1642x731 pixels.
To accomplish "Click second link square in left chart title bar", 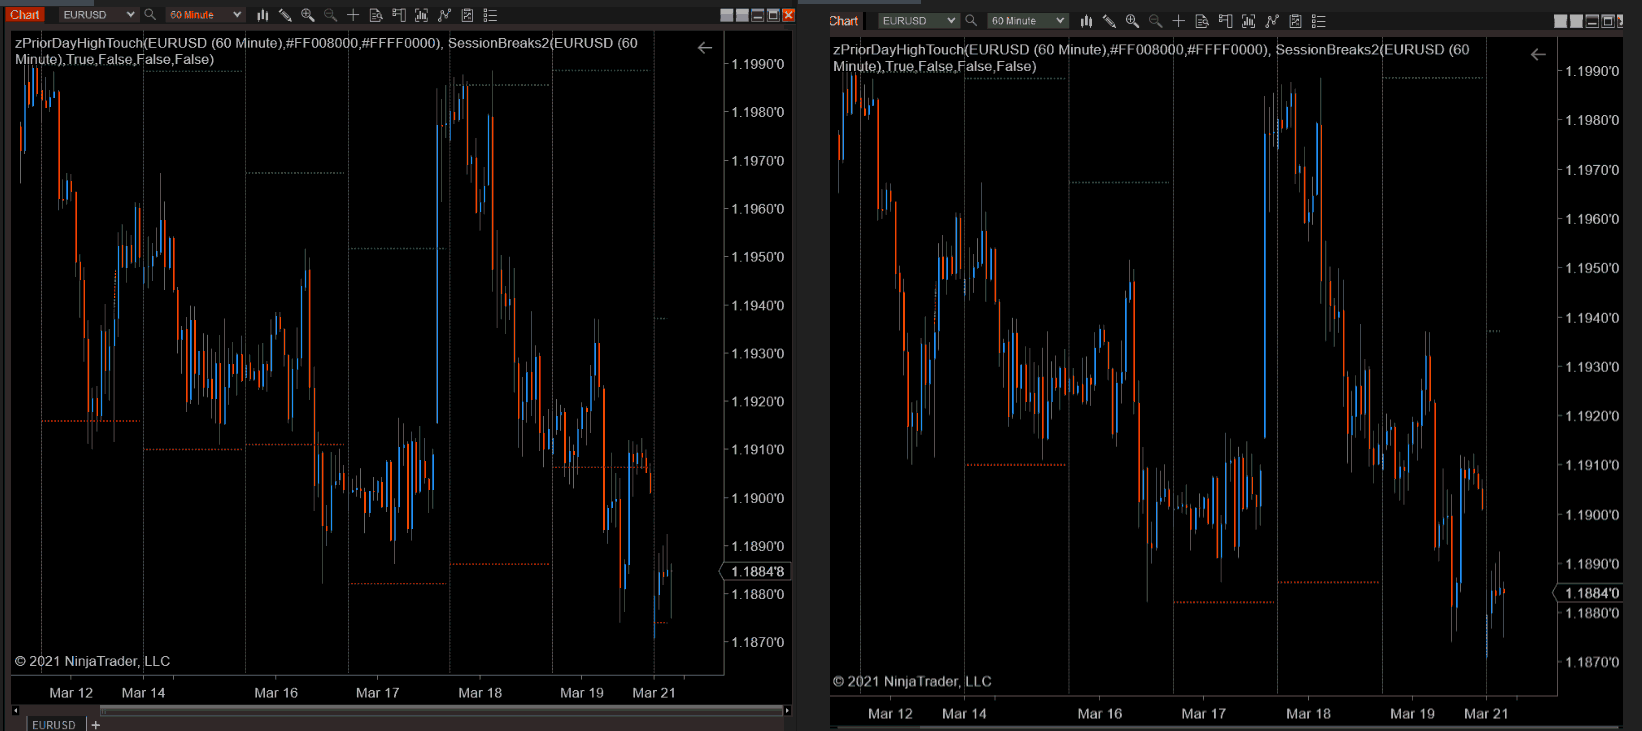I will [742, 15].
